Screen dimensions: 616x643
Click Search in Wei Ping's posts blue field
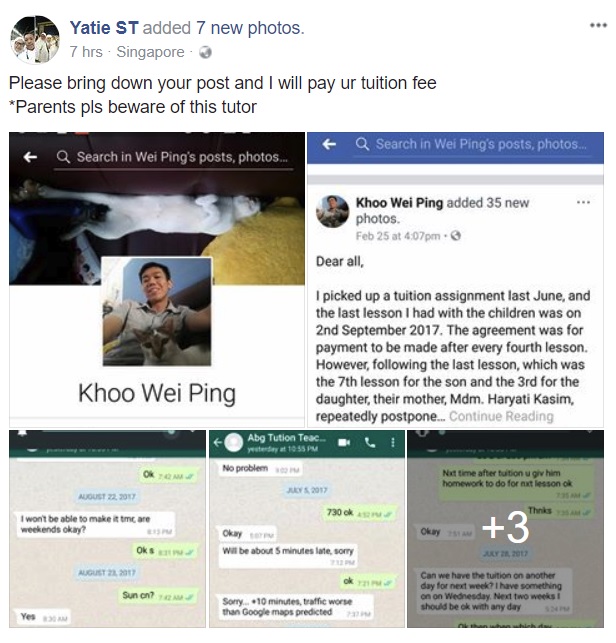click(472, 145)
